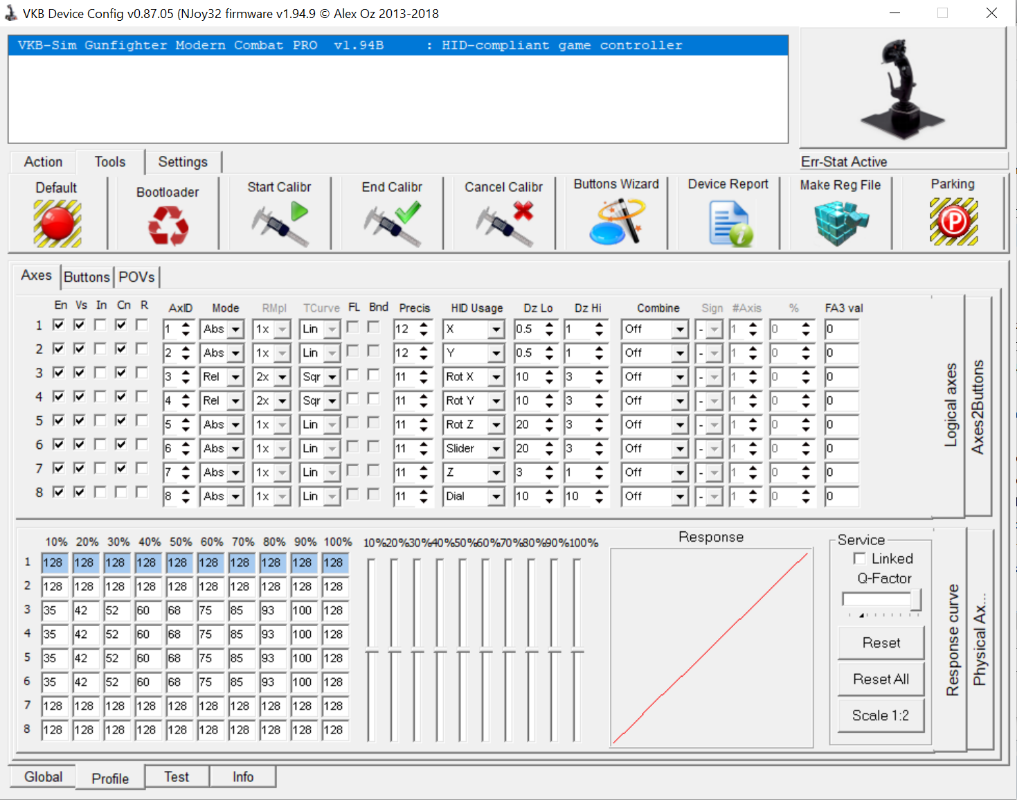The image size is (1017, 800).
Task: Click row 5 curve cell under 90%
Action: pyautogui.click(x=304, y=658)
